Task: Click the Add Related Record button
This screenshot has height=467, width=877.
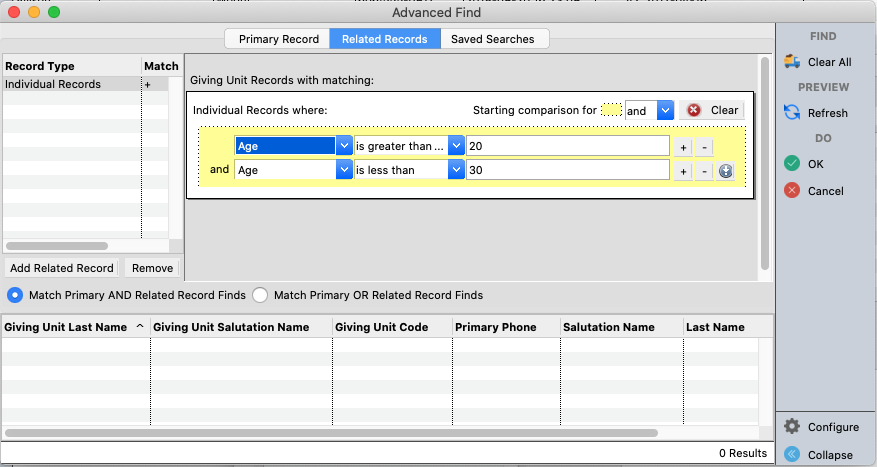Action: (x=61, y=268)
